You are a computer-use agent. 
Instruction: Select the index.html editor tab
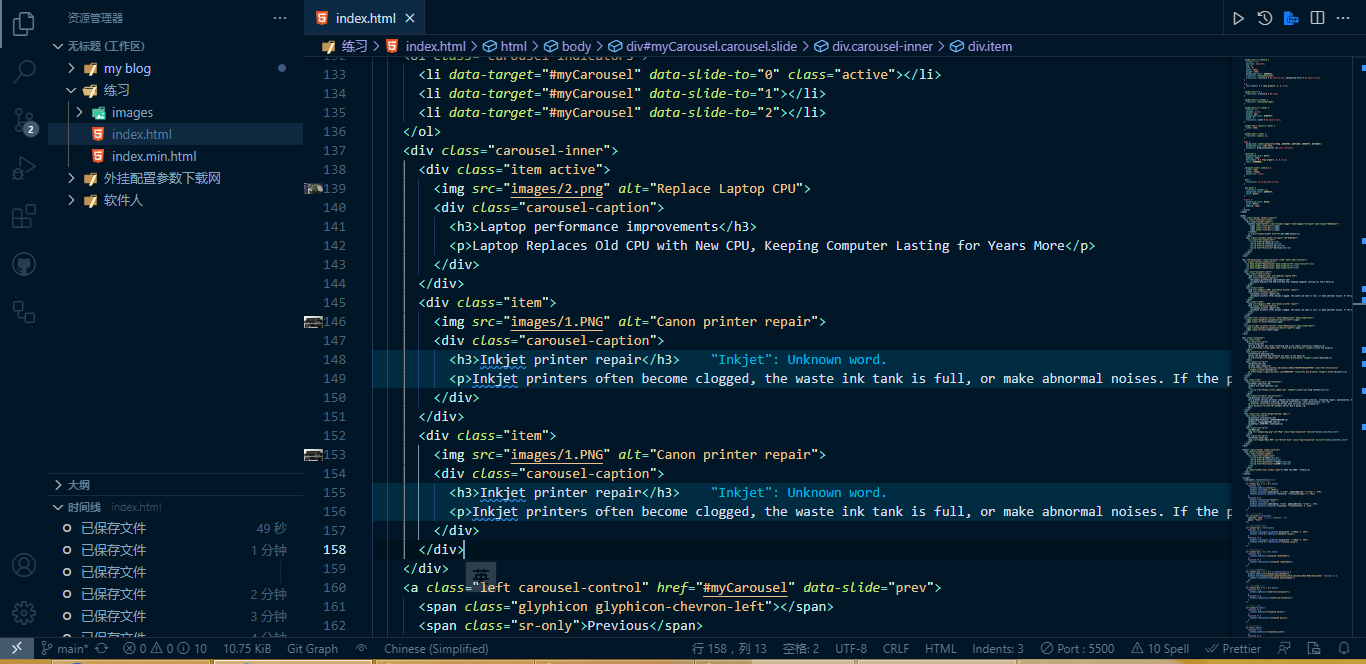364,18
